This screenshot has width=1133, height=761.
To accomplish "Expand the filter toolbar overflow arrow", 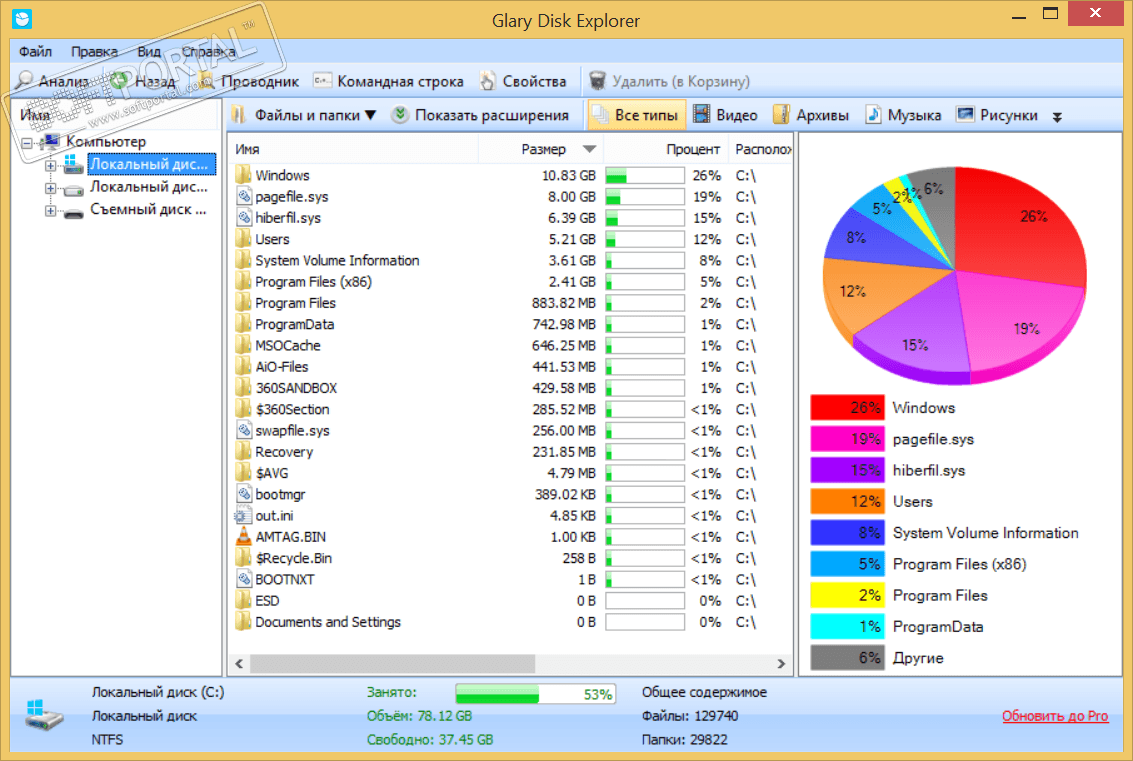I will click(x=1057, y=116).
